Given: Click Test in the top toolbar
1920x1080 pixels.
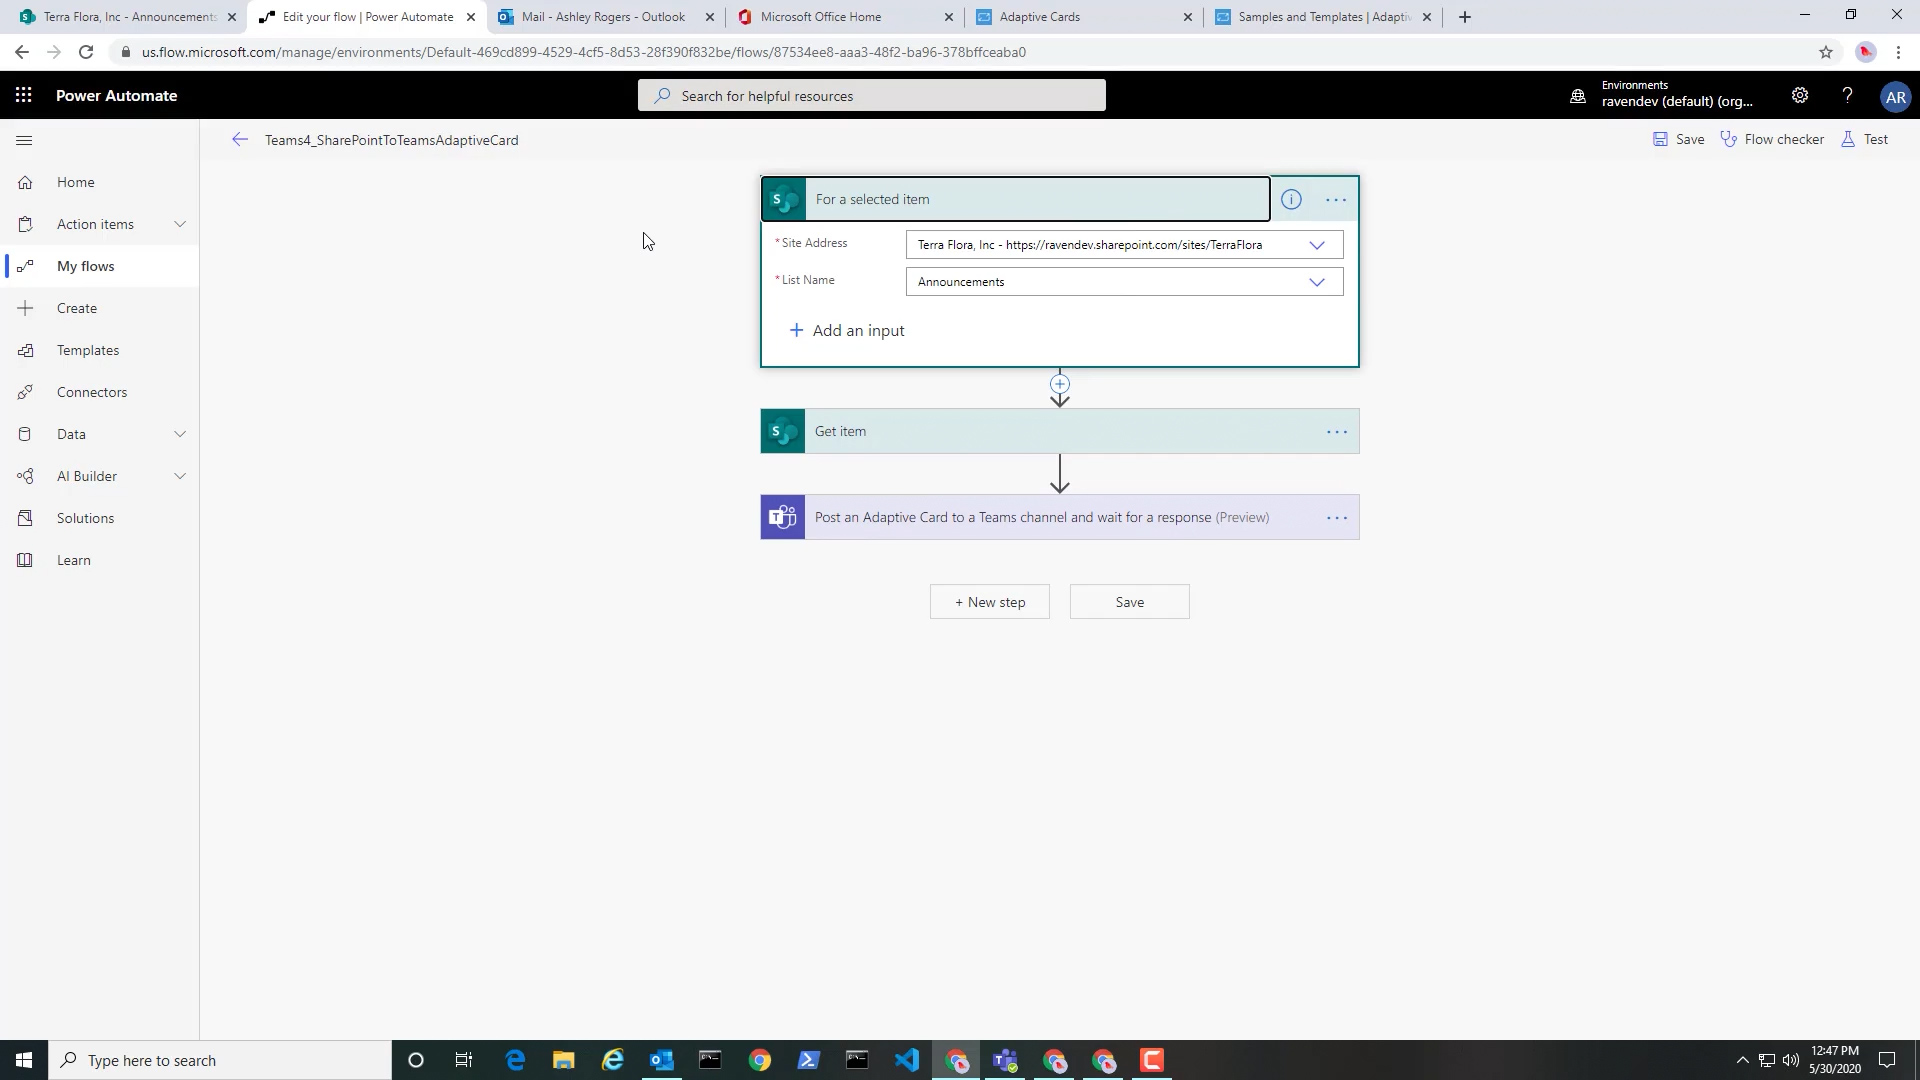Looking at the screenshot, I should click(1865, 139).
